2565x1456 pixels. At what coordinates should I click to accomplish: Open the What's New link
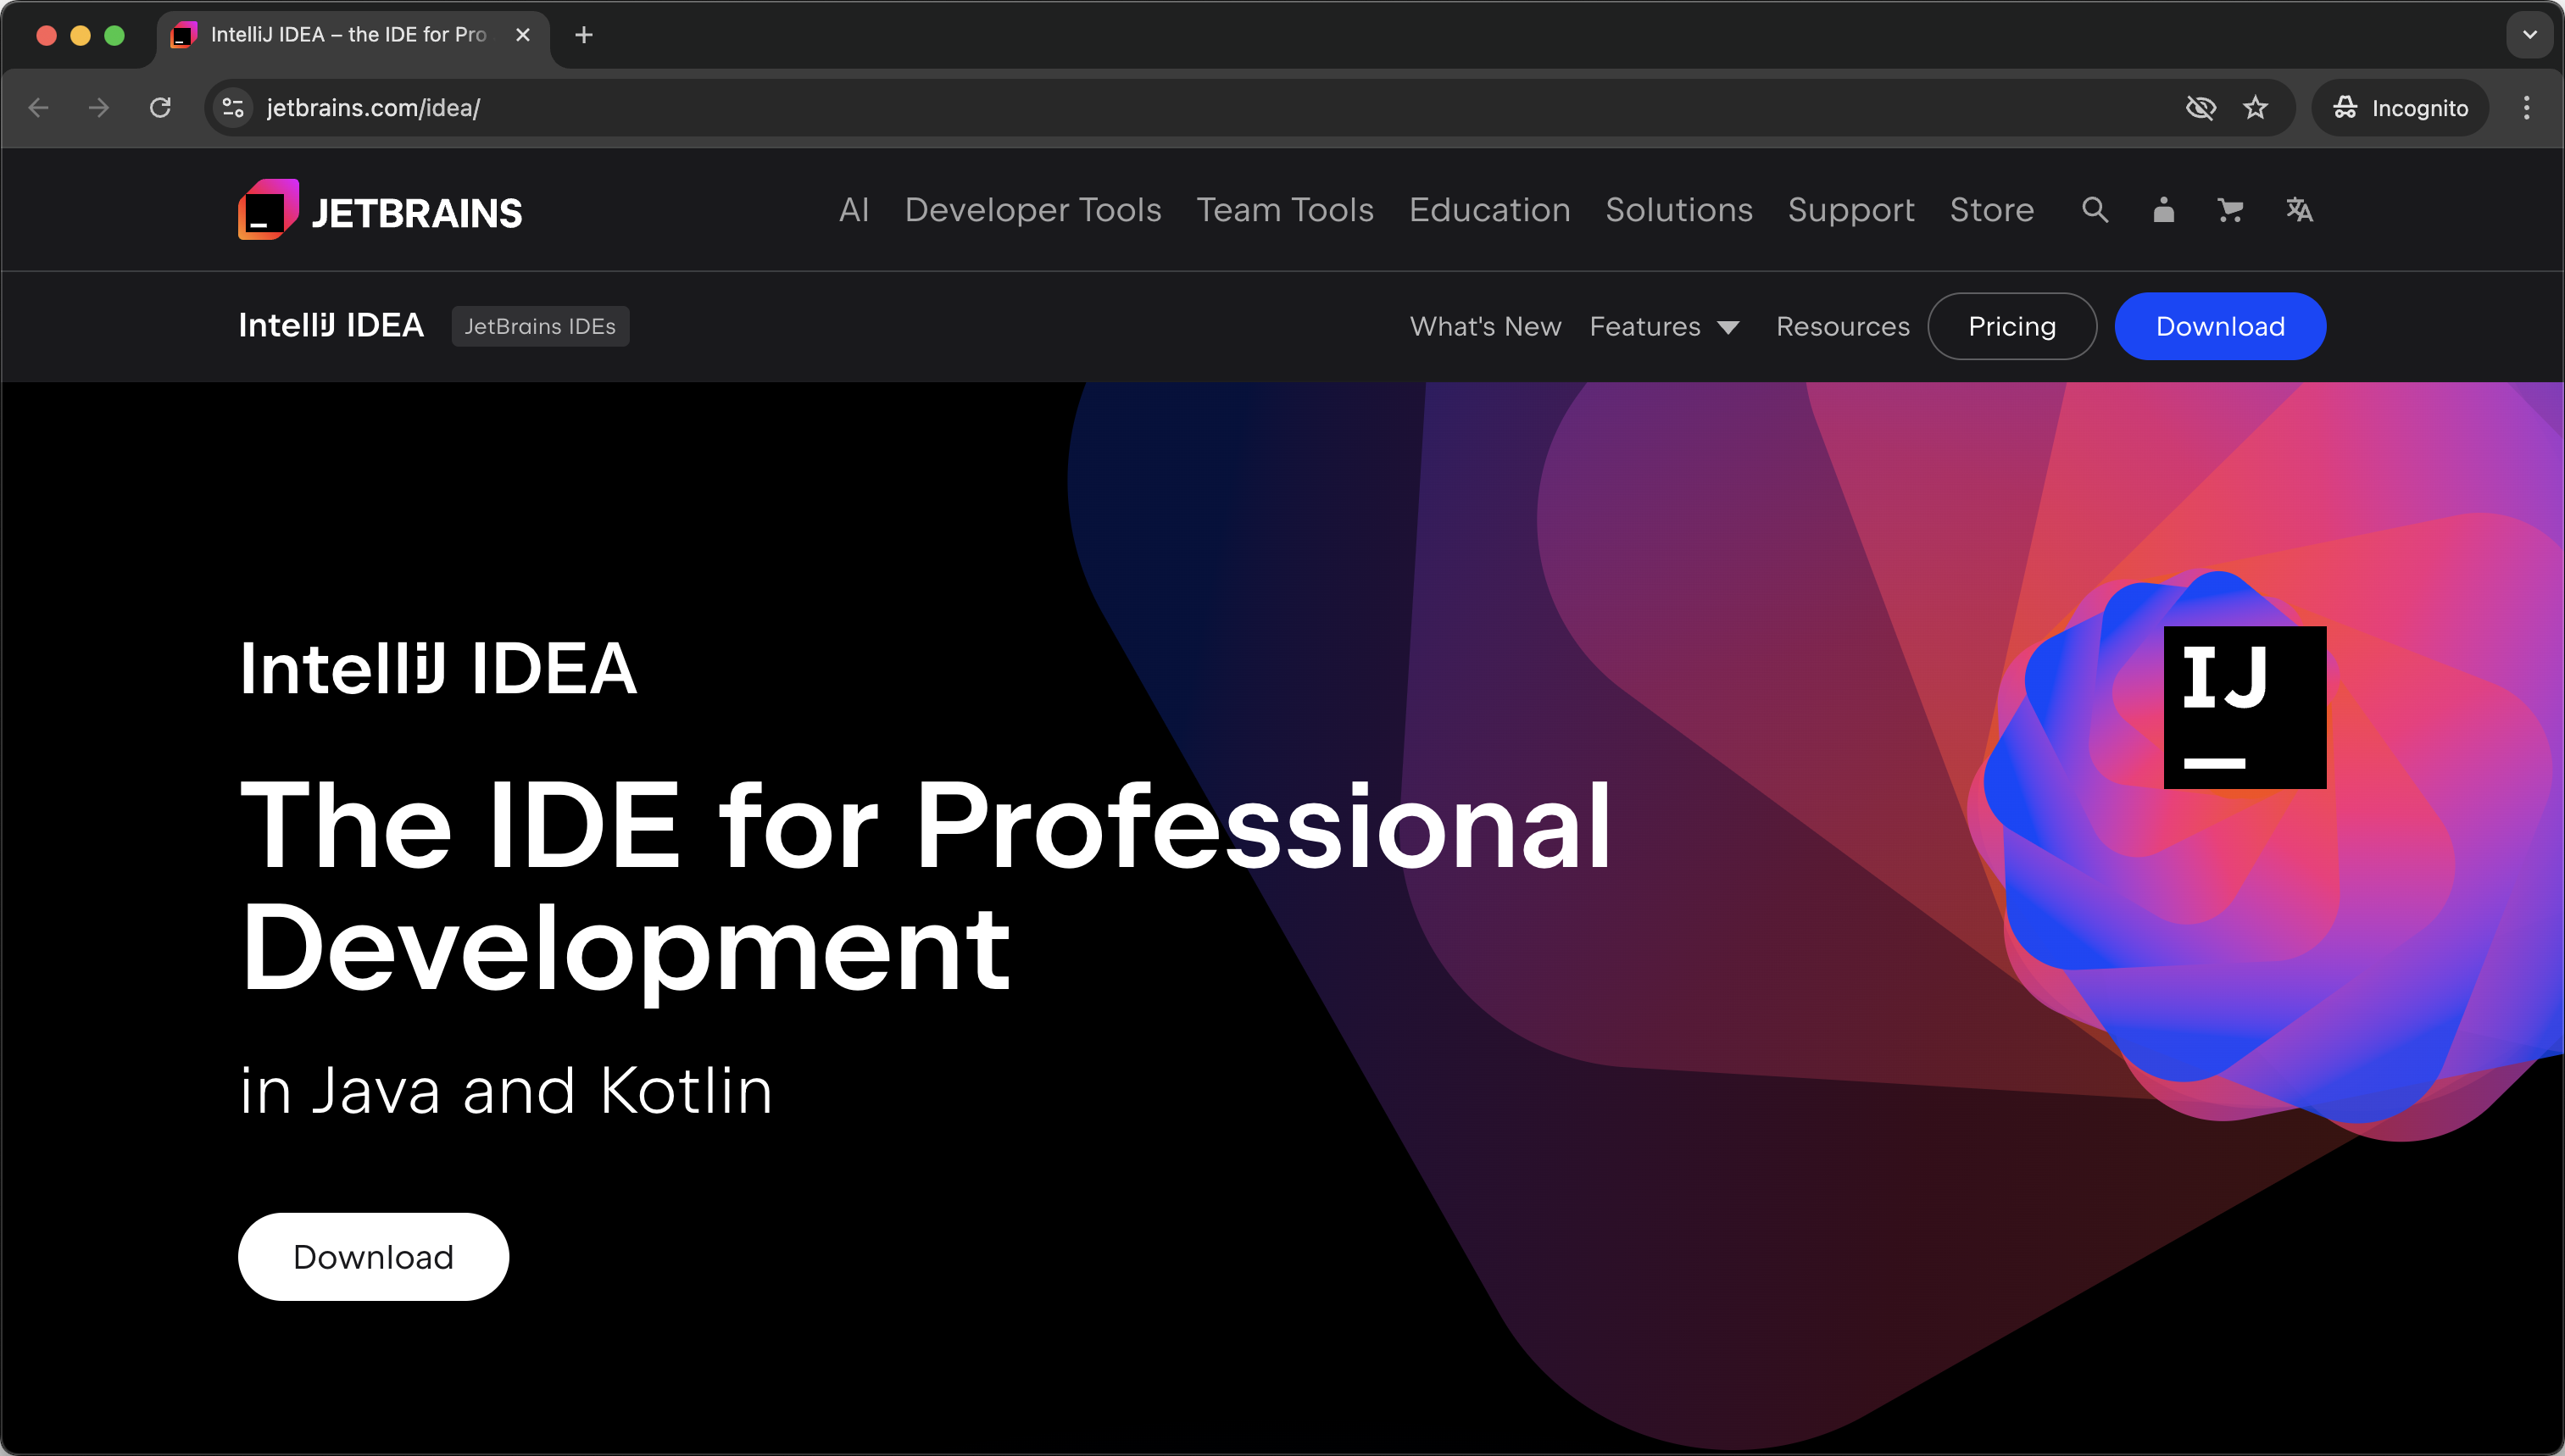(x=1485, y=326)
